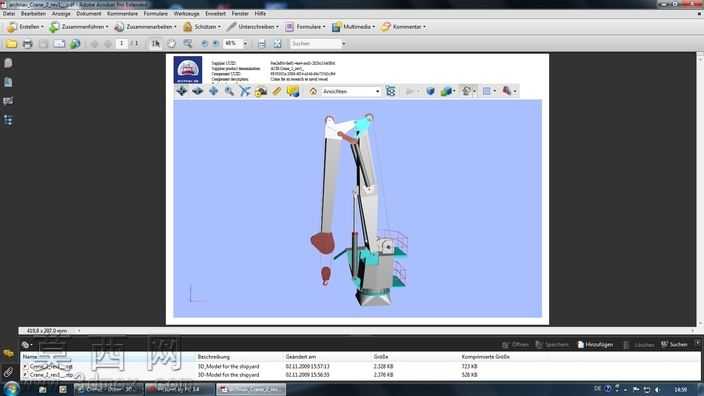Choose the select tool cursor icon
Image resolution: width=704 pixels, height=396 pixels.
point(155,44)
